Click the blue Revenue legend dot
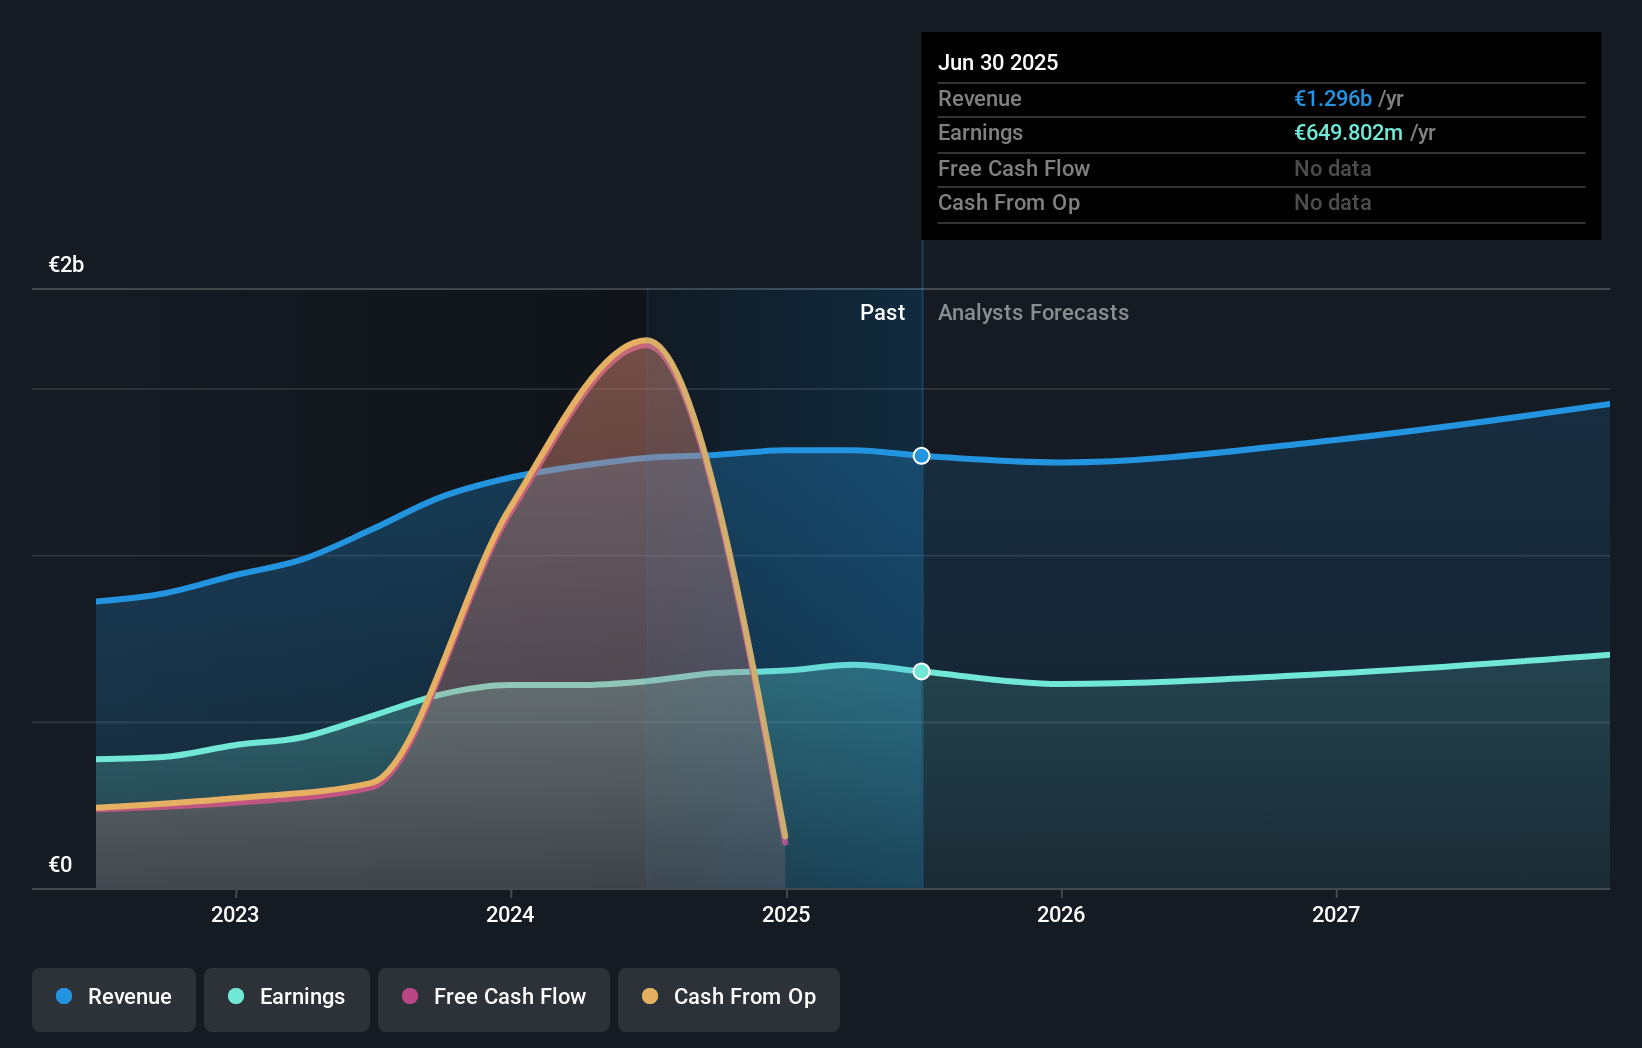1642x1048 pixels. tap(64, 996)
